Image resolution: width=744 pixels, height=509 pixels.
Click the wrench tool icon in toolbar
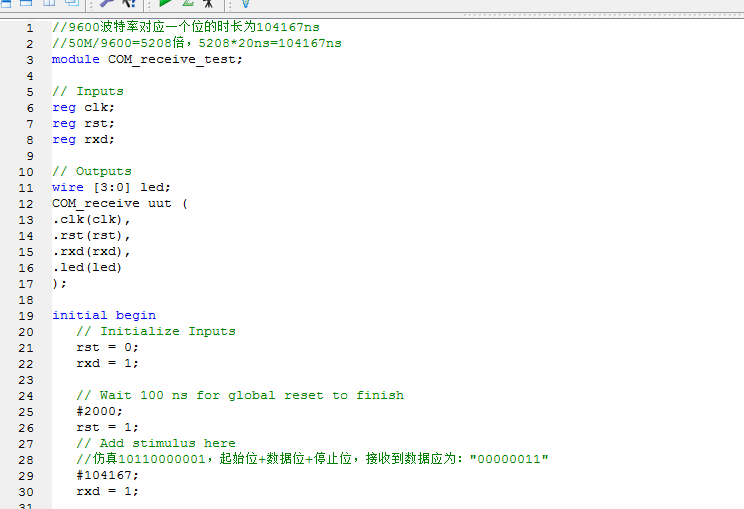pos(107,2)
